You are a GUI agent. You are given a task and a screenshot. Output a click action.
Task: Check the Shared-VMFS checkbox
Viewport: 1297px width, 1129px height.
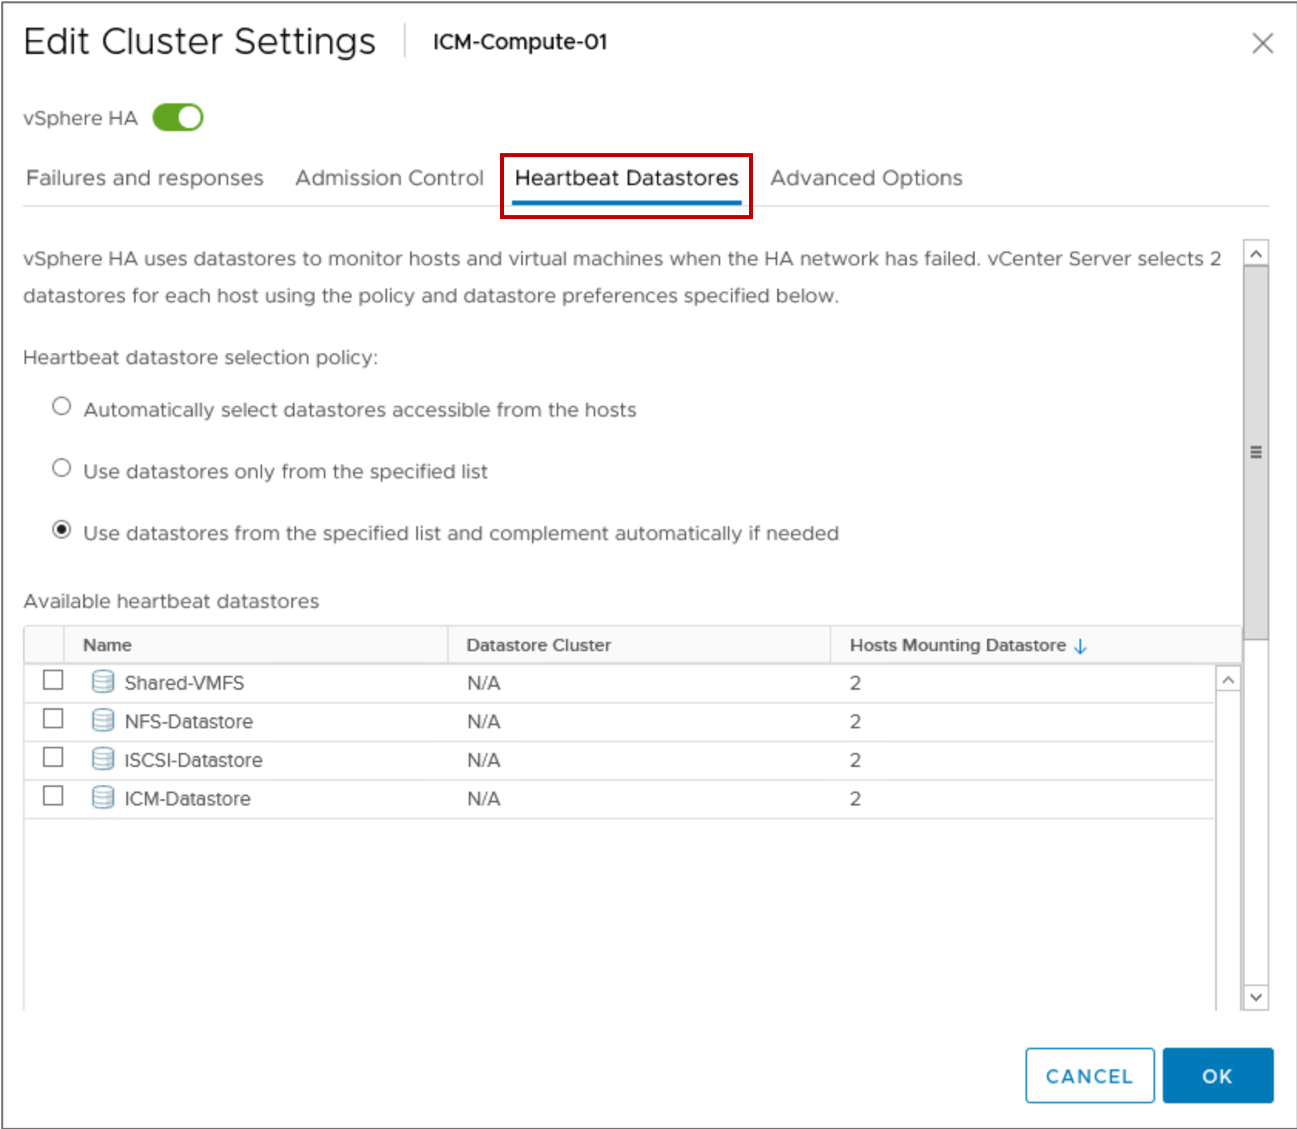[53, 680]
